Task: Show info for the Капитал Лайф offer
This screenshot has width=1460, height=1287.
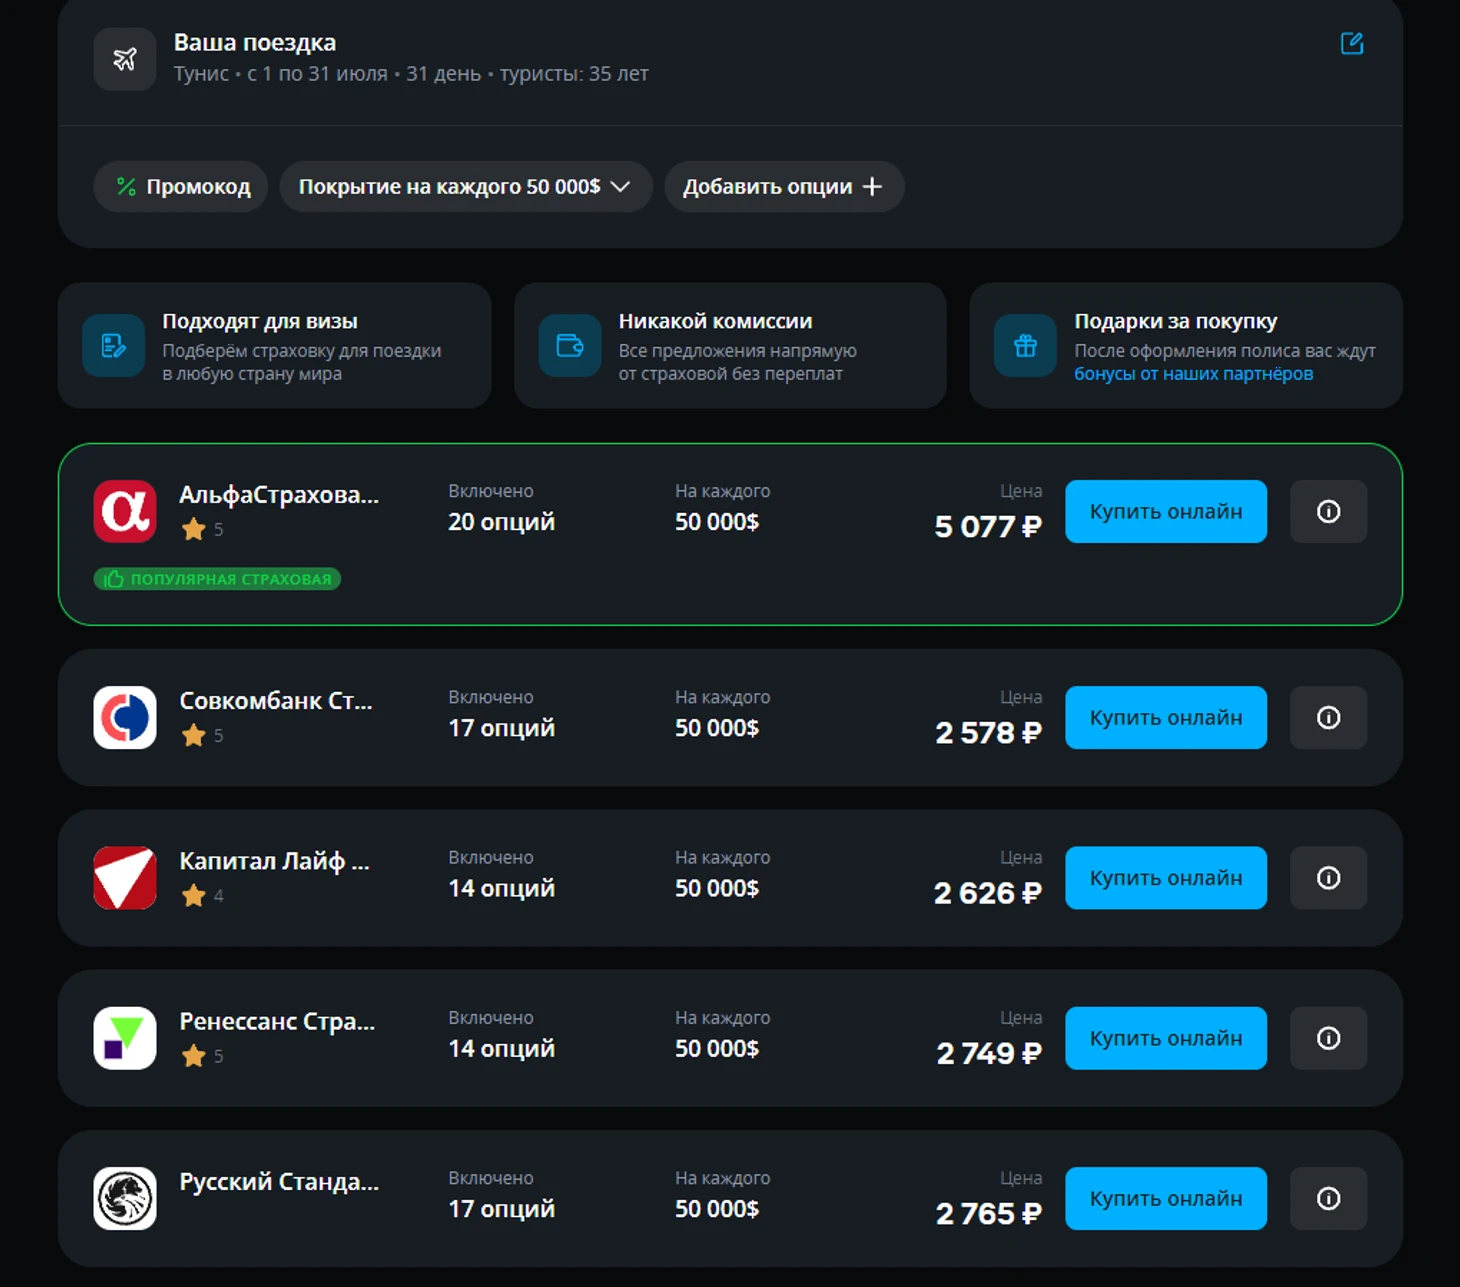Action: 1328,878
